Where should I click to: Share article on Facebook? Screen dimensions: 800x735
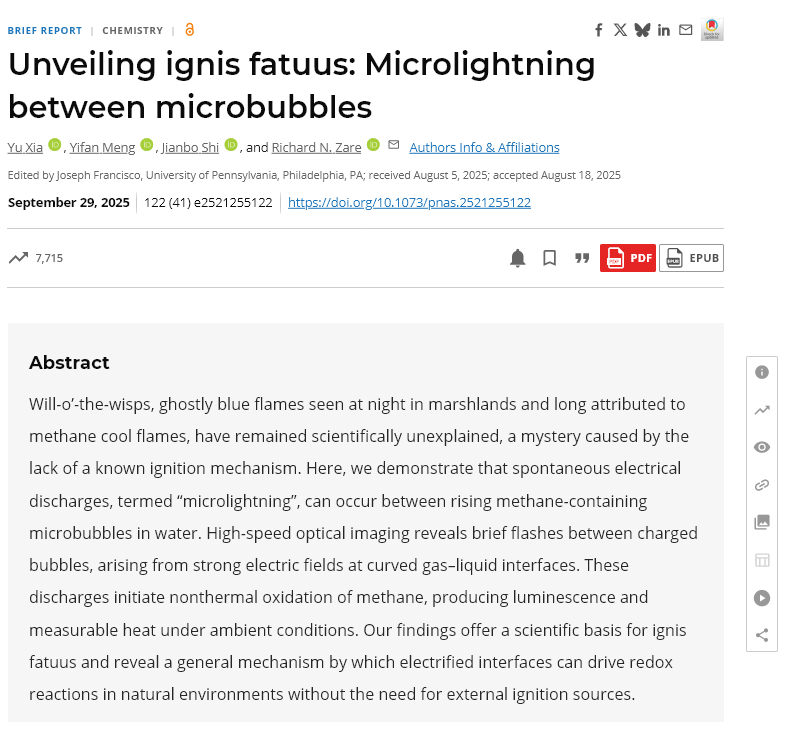599,30
